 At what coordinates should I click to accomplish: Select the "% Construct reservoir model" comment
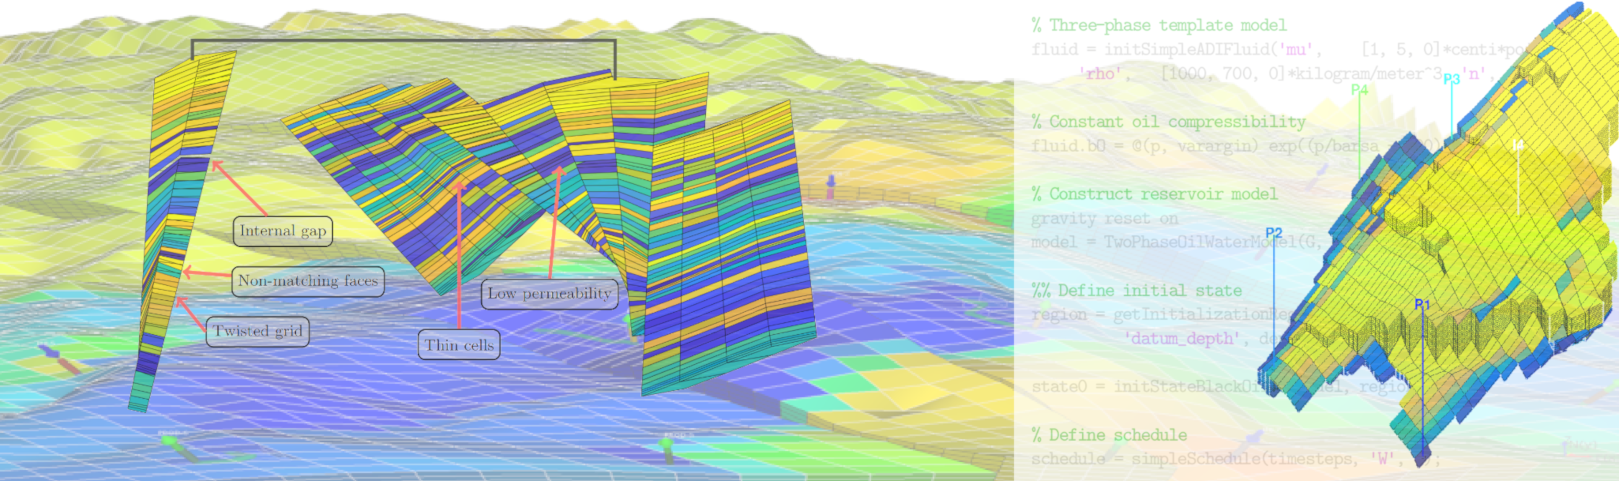1154,194
